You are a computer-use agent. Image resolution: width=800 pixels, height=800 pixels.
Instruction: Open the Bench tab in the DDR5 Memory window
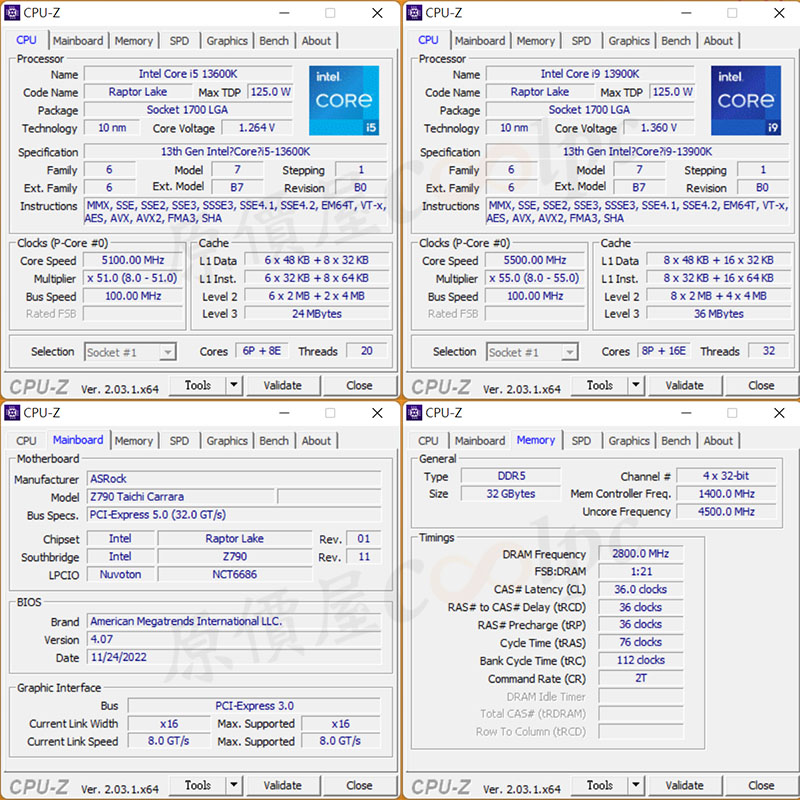[x=676, y=441]
